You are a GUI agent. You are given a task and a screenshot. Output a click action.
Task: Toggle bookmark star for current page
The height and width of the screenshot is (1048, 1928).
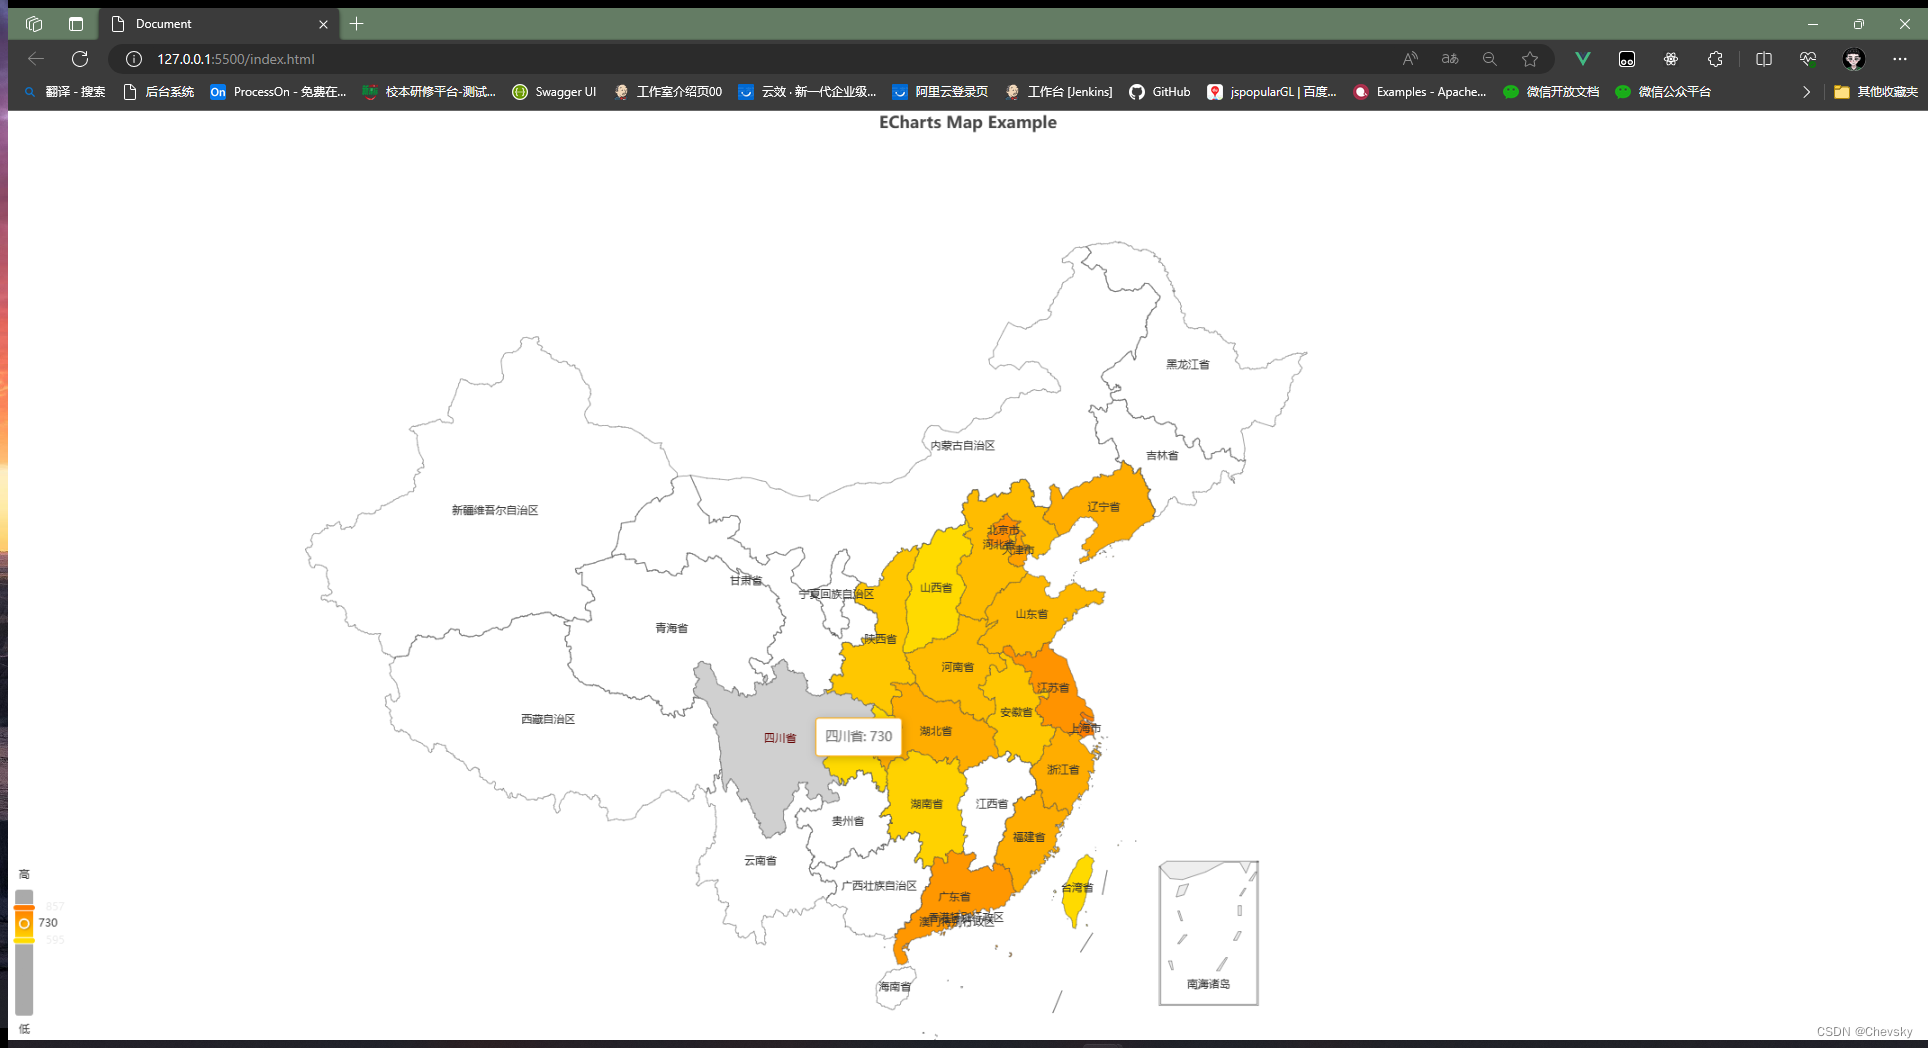coord(1529,59)
